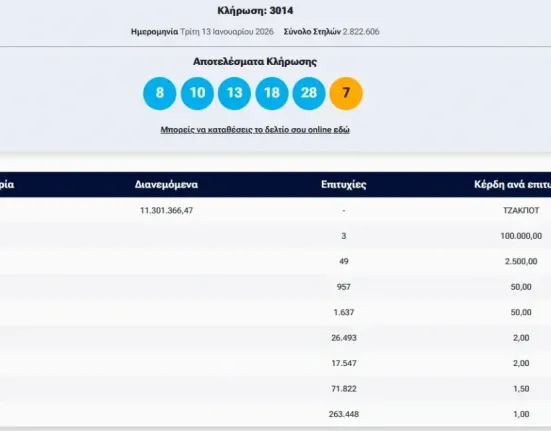Select the 50,00 prize in the 957 row
Screen dimensions: 551x431
(x=521, y=287)
